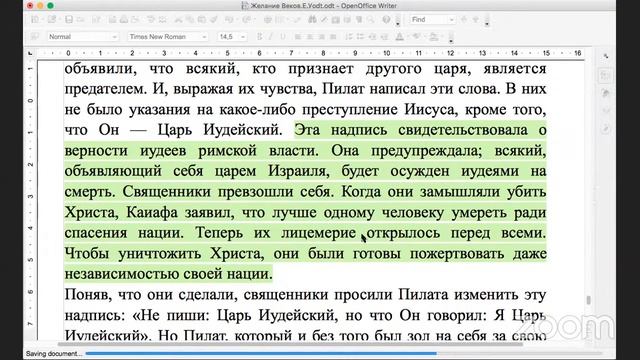Image resolution: width=640 pixels, height=360 pixels.
Task: Open font size dropdown 14,5
Action: (243, 37)
